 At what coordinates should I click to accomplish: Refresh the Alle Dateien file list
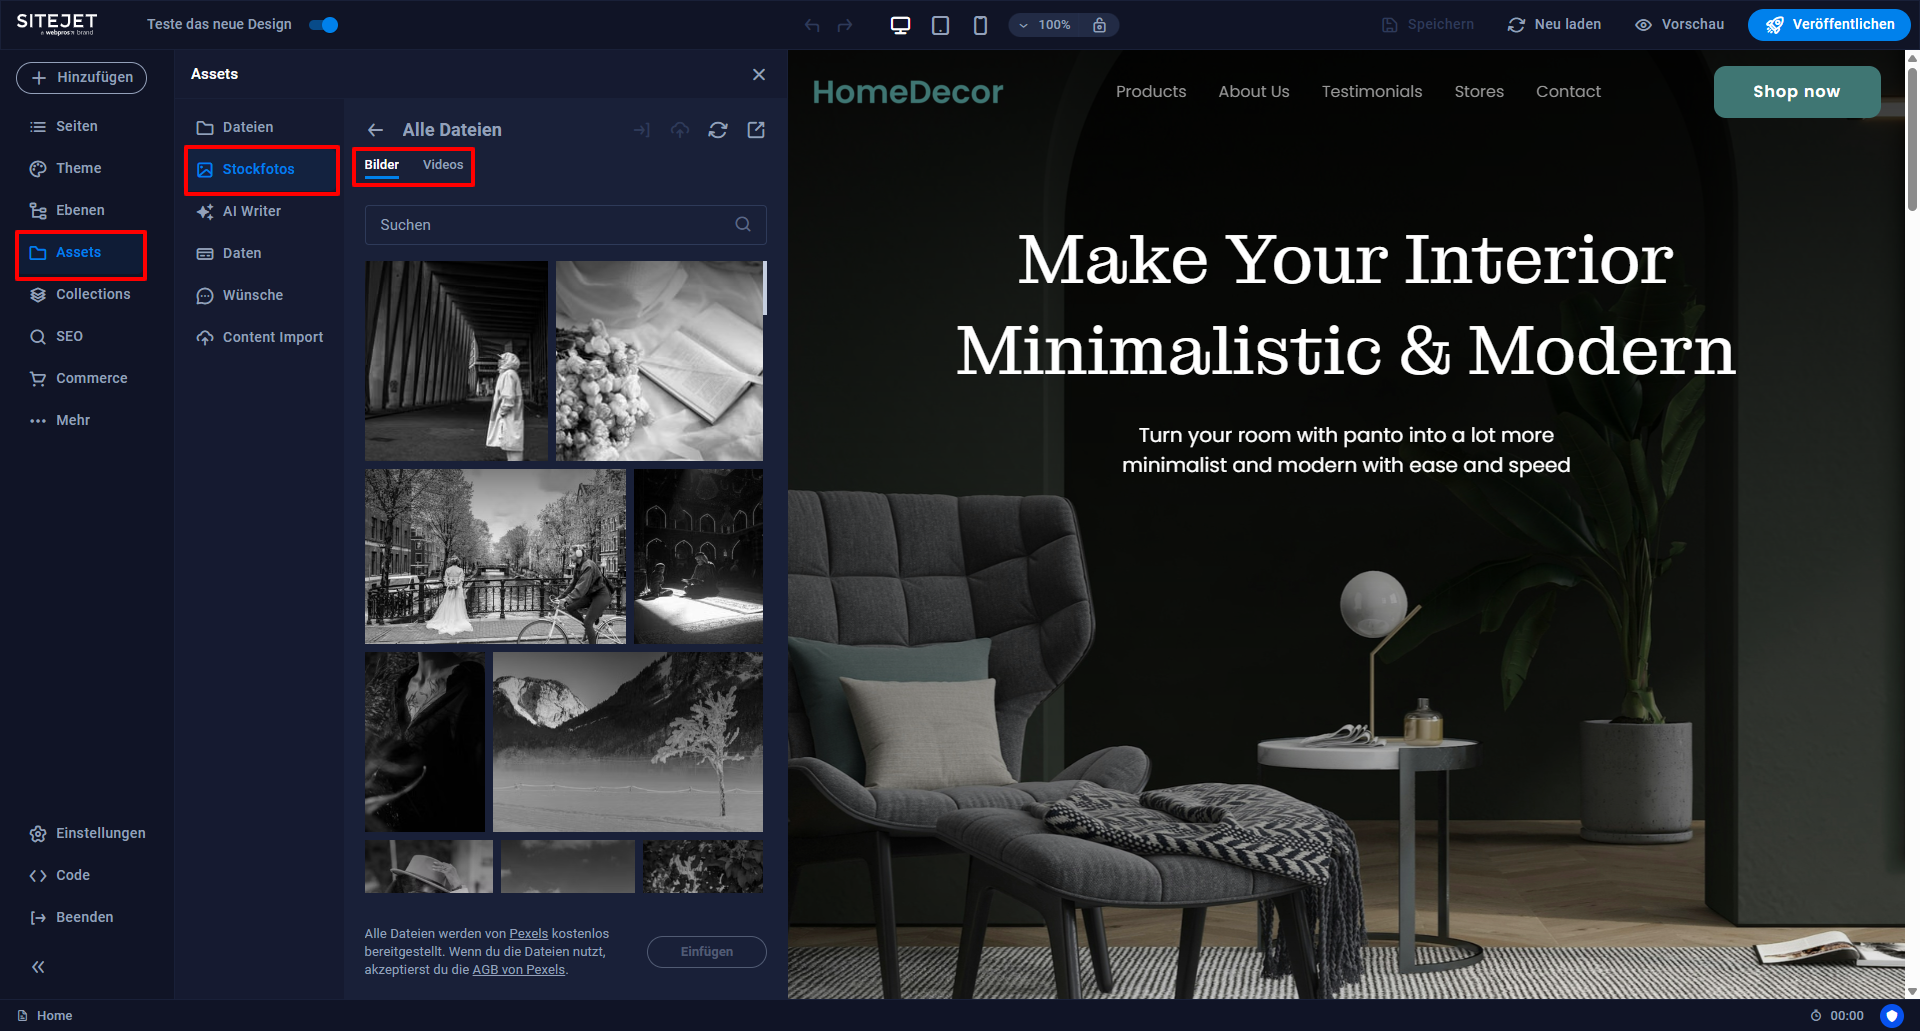[718, 130]
